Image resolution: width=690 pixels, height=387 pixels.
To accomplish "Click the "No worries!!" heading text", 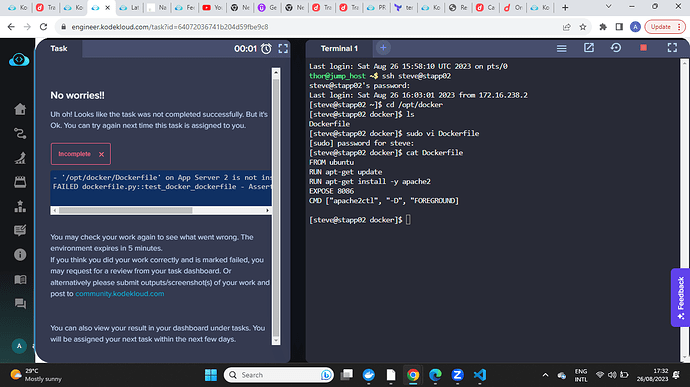I will point(77,95).
